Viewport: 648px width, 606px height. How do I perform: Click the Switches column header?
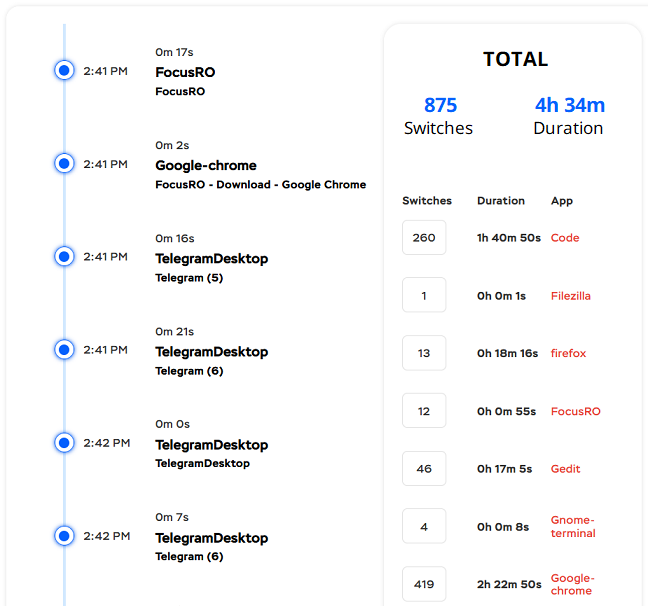point(427,200)
